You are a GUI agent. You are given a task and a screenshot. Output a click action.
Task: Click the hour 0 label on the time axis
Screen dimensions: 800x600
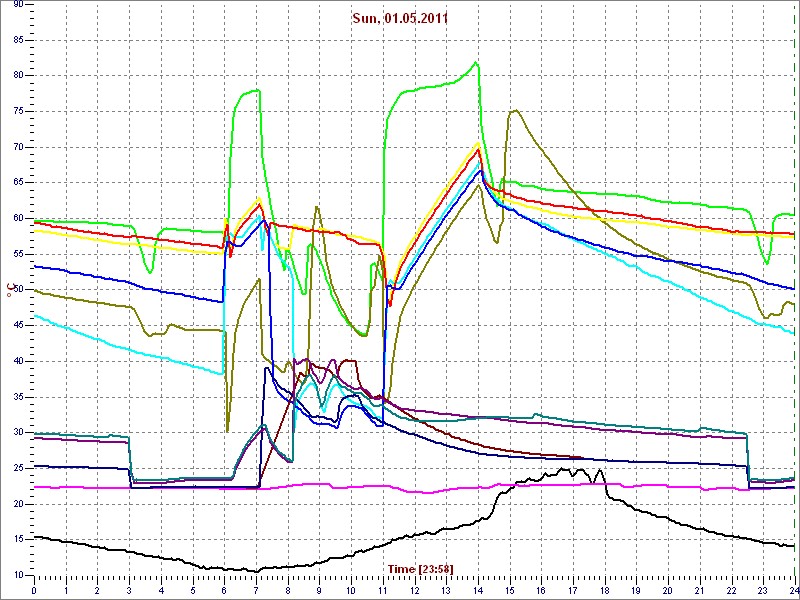(x=34, y=590)
